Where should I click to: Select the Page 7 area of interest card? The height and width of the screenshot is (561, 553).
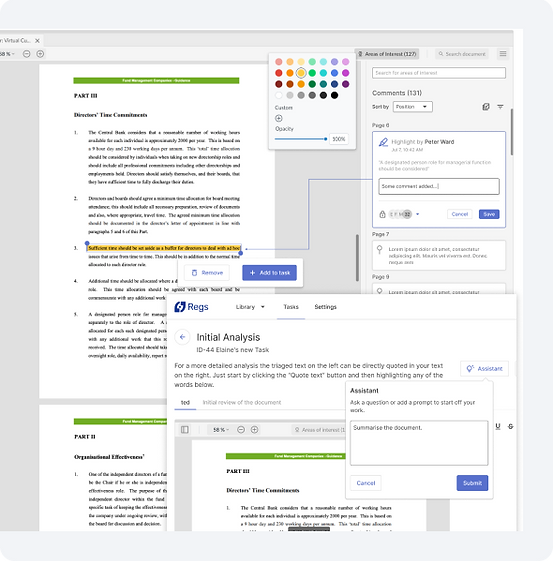pos(439,255)
